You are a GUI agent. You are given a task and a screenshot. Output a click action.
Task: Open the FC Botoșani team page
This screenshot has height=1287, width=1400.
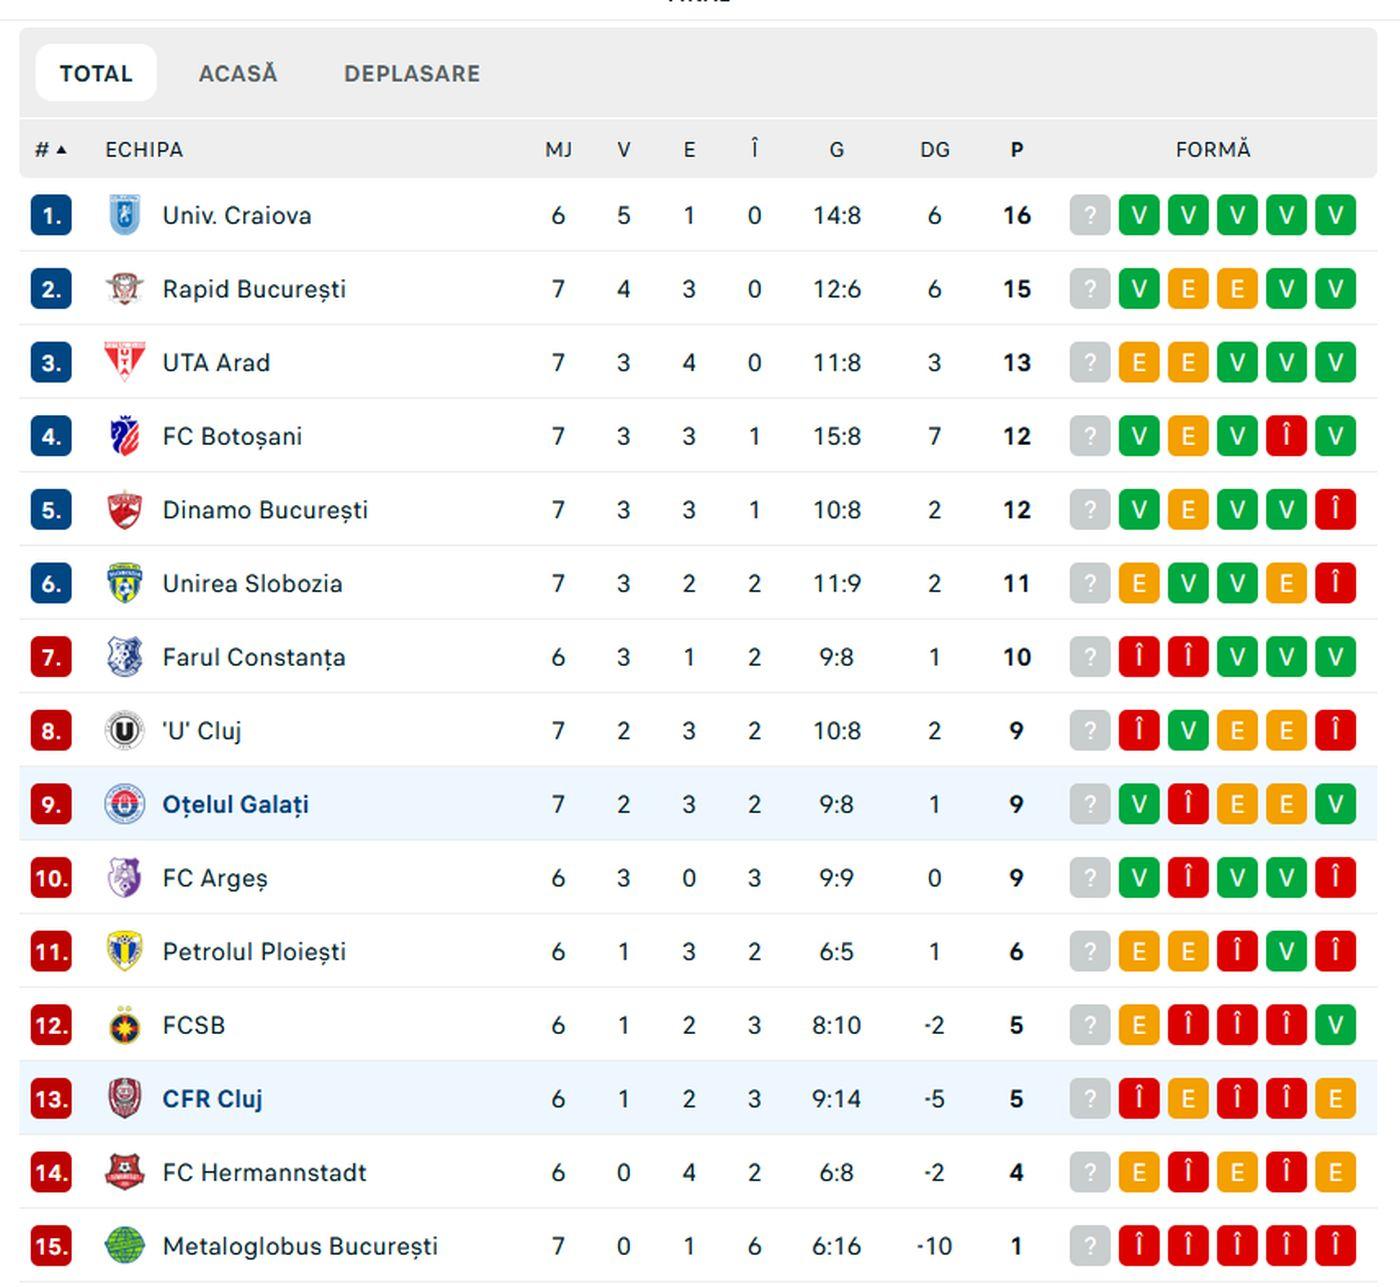click(x=232, y=436)
